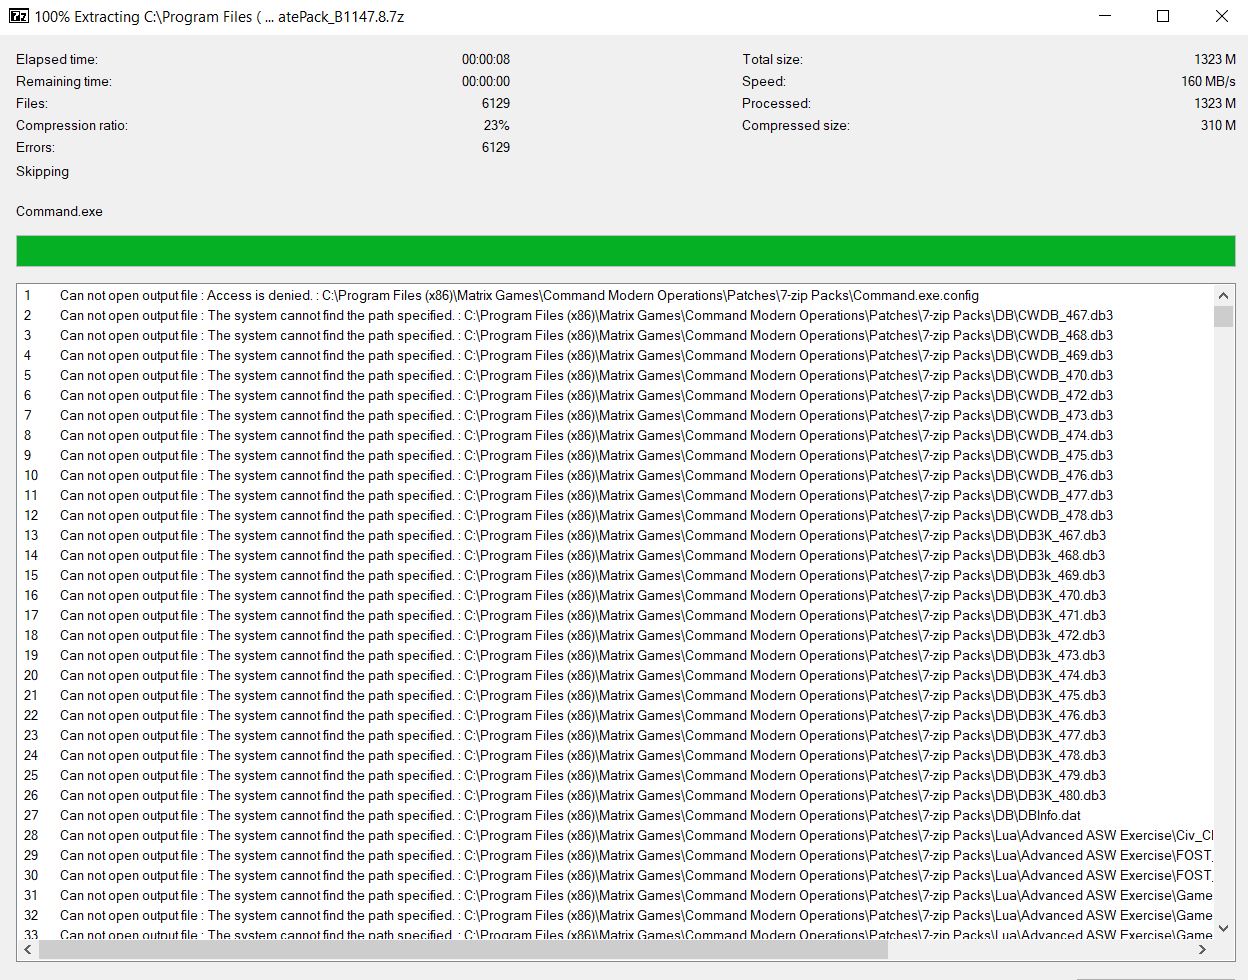Select error row number 31 Advanced ASW Exercise
Viewport: 1248px width, 980px height.
615,895
